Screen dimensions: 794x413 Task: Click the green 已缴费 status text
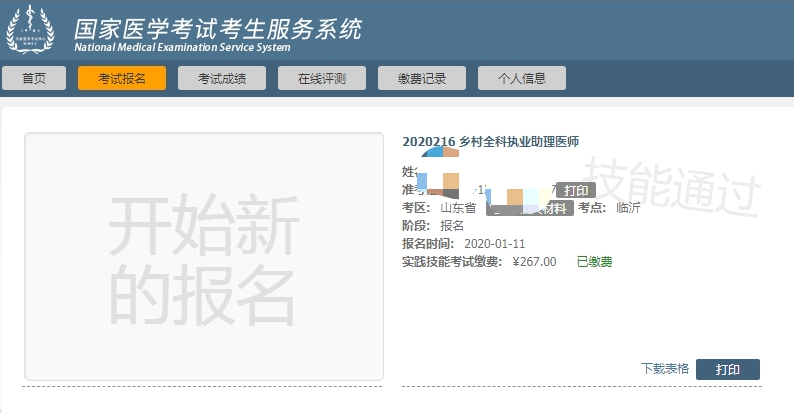click(594, 261)
